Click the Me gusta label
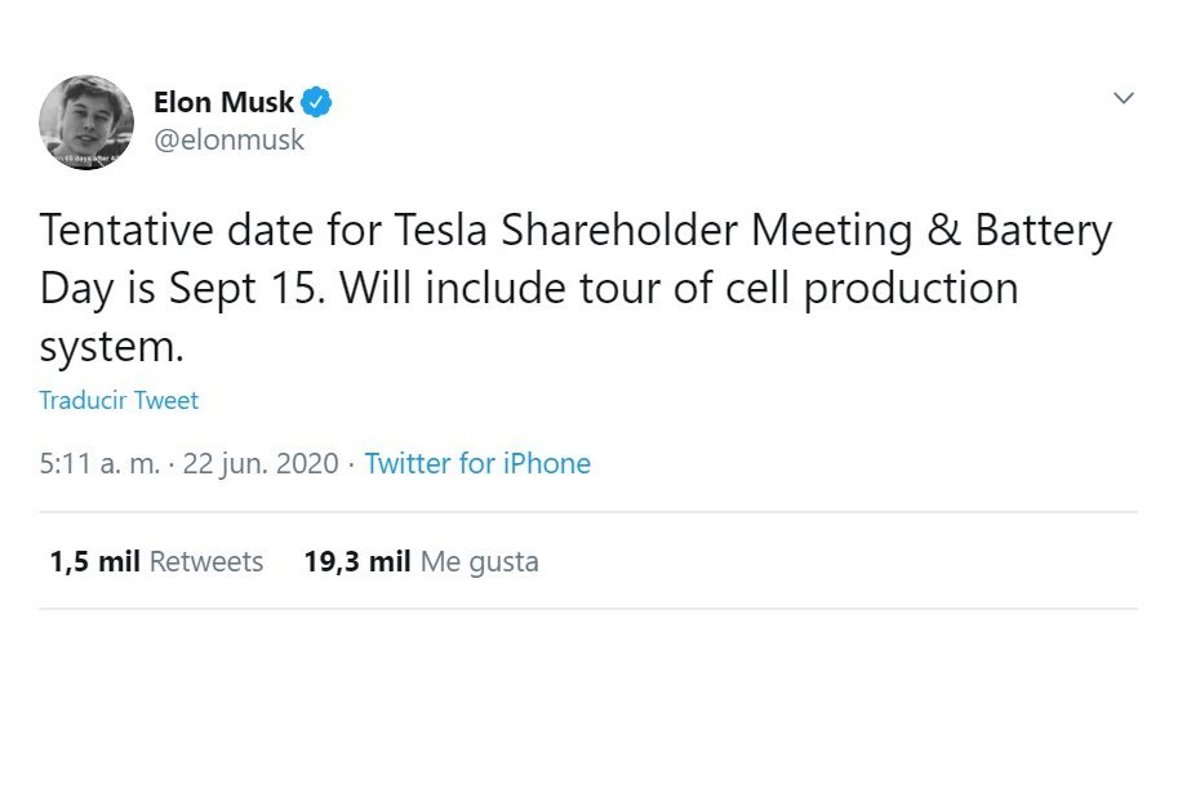Screen dimensions: 1200x801 (x=479, y=562)
